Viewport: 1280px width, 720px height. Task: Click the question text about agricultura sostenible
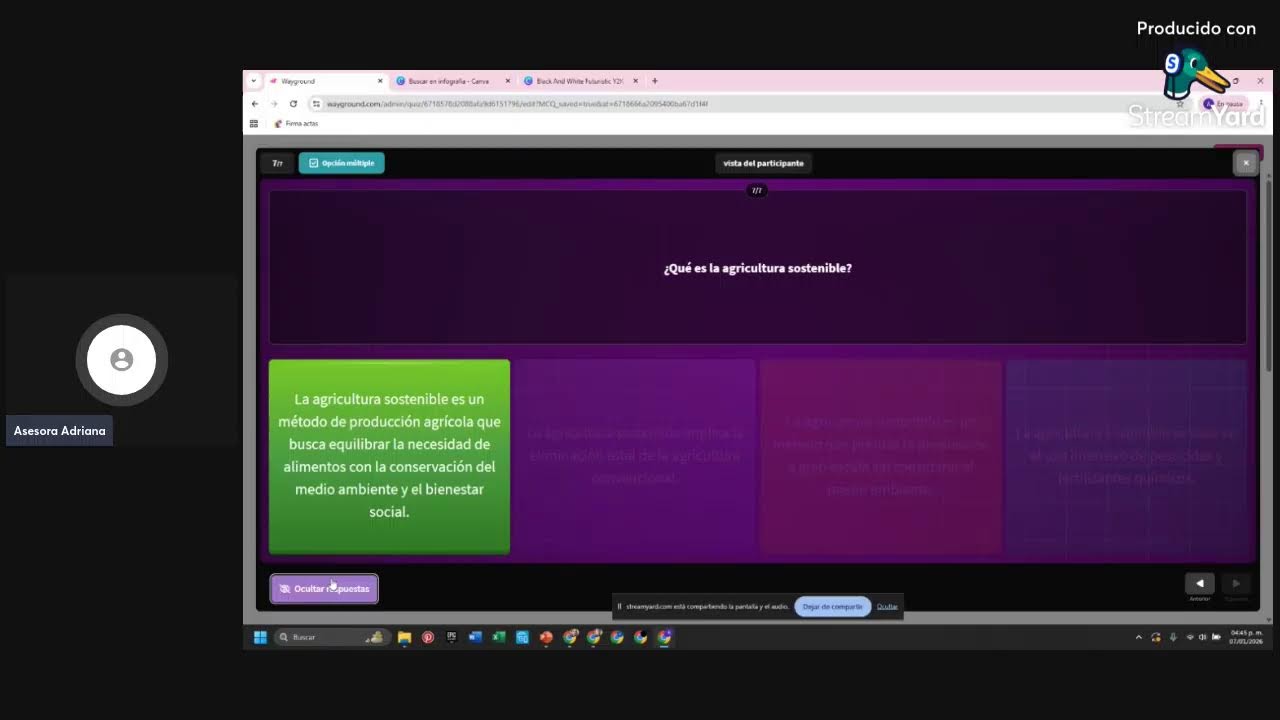tap(758, 268)
